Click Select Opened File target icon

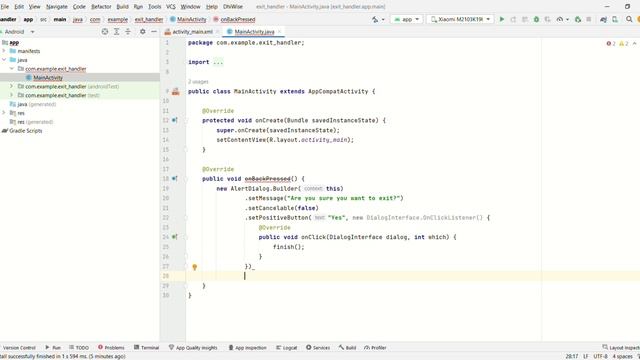(105, 31)
